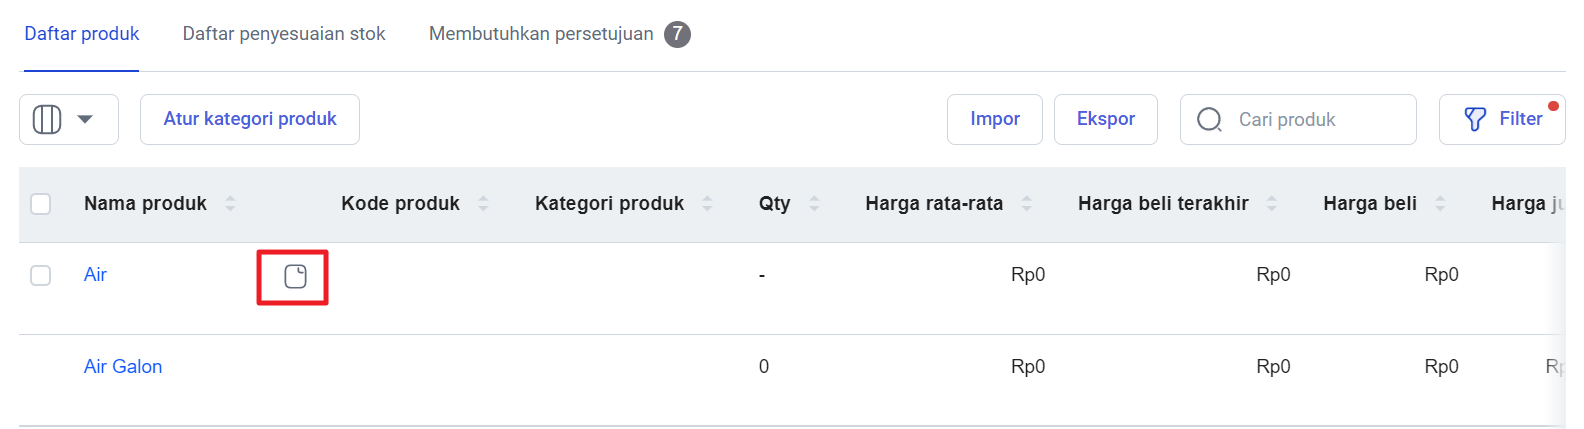This screenshot has height=429, width=1584.
Task: Open the Air Galon product link
Action: click(x=123, y=366)
